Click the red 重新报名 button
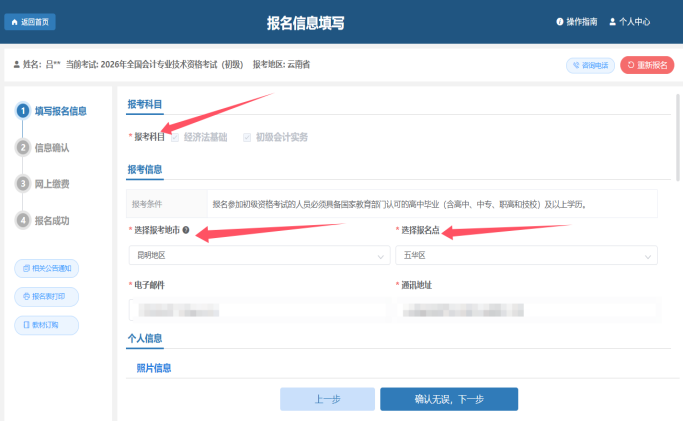The height and width of the screenshot is (421, 684). click(647, 65)
